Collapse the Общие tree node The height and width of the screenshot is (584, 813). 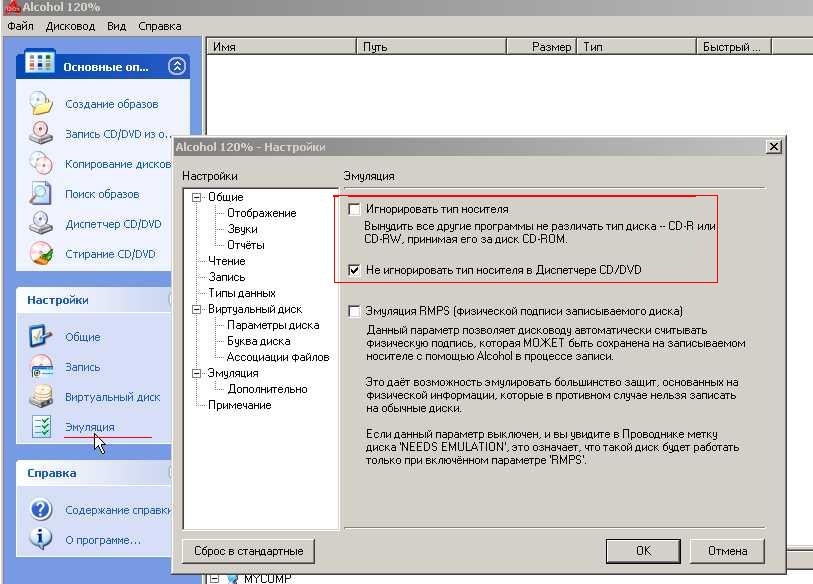[x=197, y=198]
